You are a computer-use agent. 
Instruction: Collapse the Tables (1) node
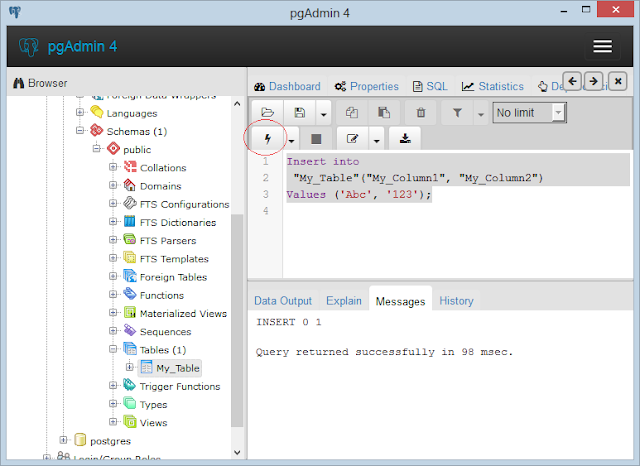coord(113,349)
